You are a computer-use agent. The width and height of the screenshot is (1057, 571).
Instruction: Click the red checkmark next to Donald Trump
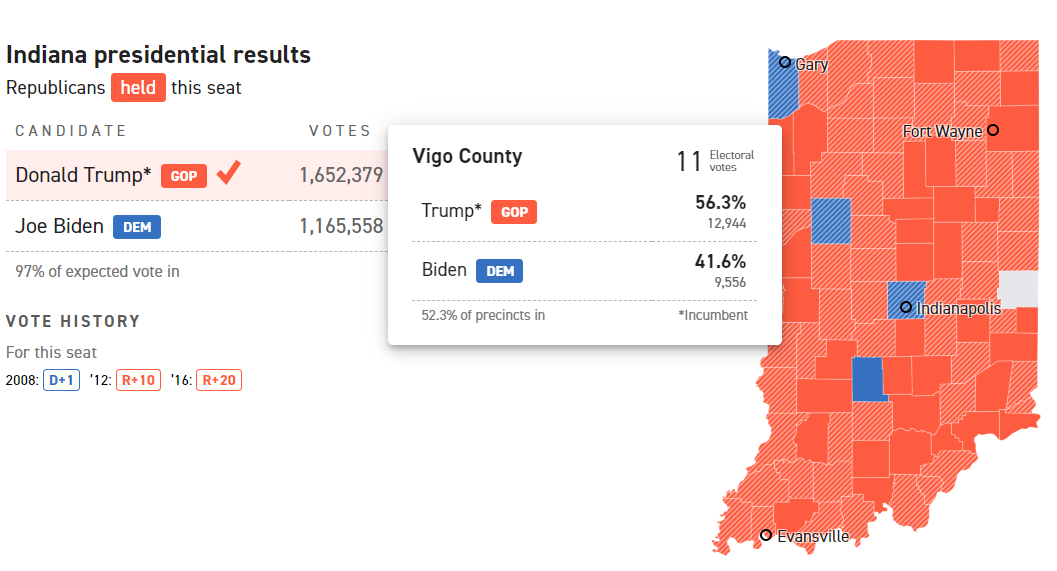pyautogui.click(x=229, y=174)
